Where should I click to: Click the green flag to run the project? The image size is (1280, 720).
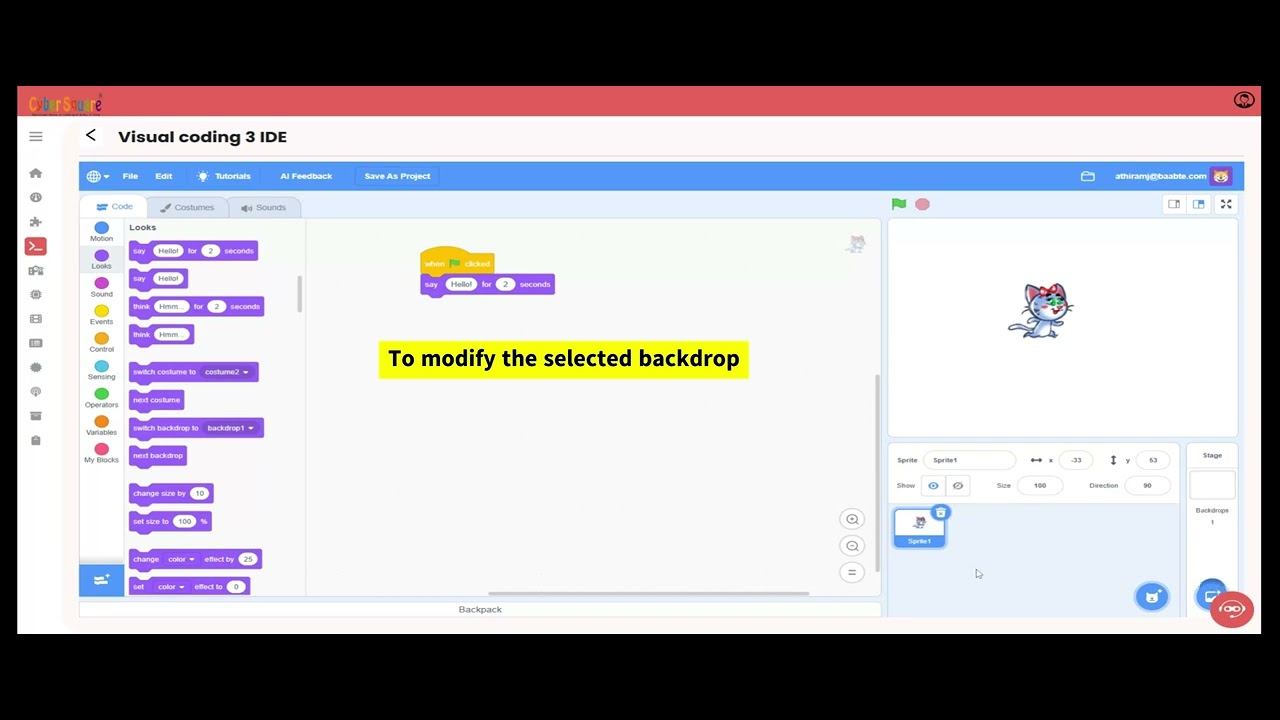pos(899,204)
